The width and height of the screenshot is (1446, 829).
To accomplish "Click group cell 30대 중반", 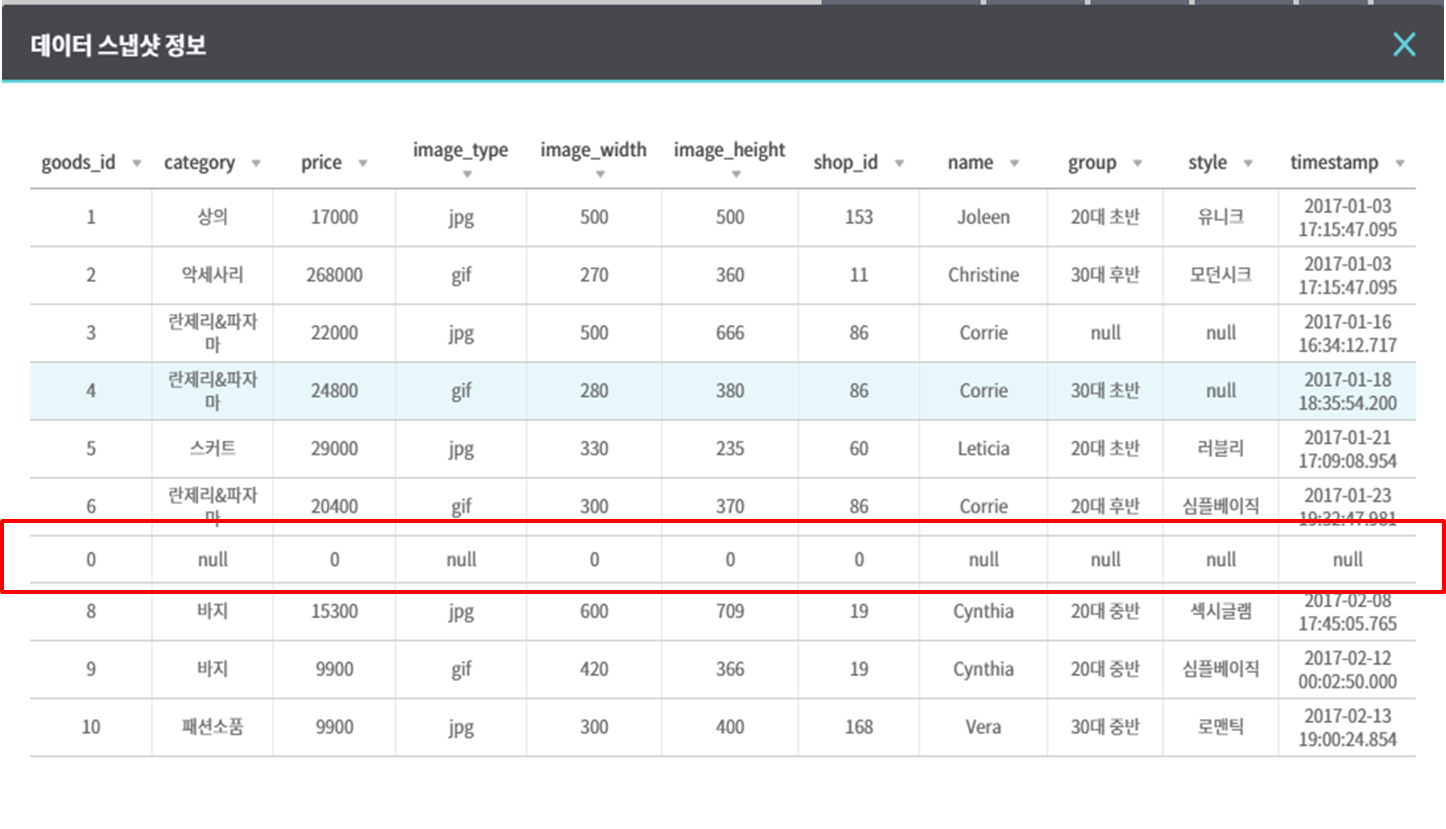I will (1105, 727).
